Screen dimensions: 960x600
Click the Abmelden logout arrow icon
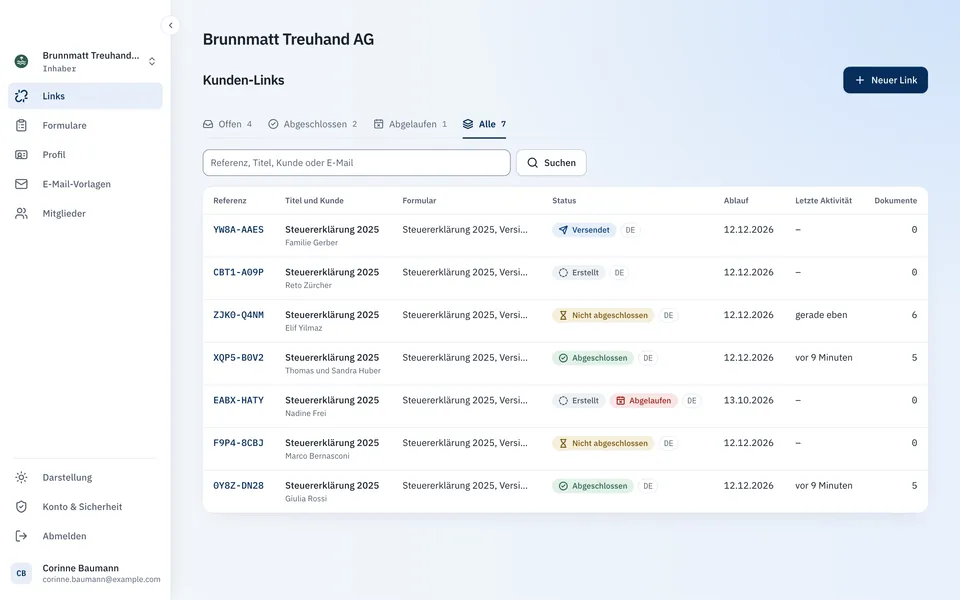pyautogui.click(x=21, y=536)
